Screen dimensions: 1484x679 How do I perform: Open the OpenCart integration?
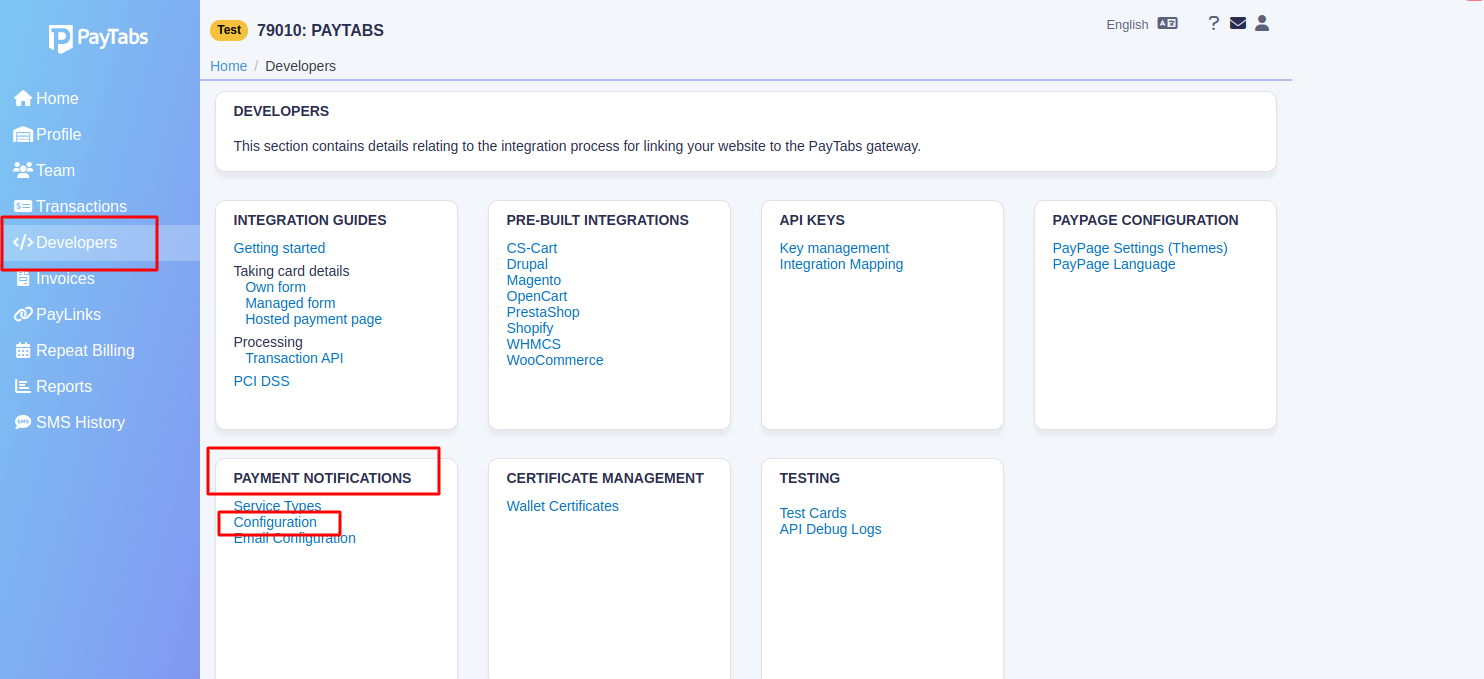click(537, 296)
